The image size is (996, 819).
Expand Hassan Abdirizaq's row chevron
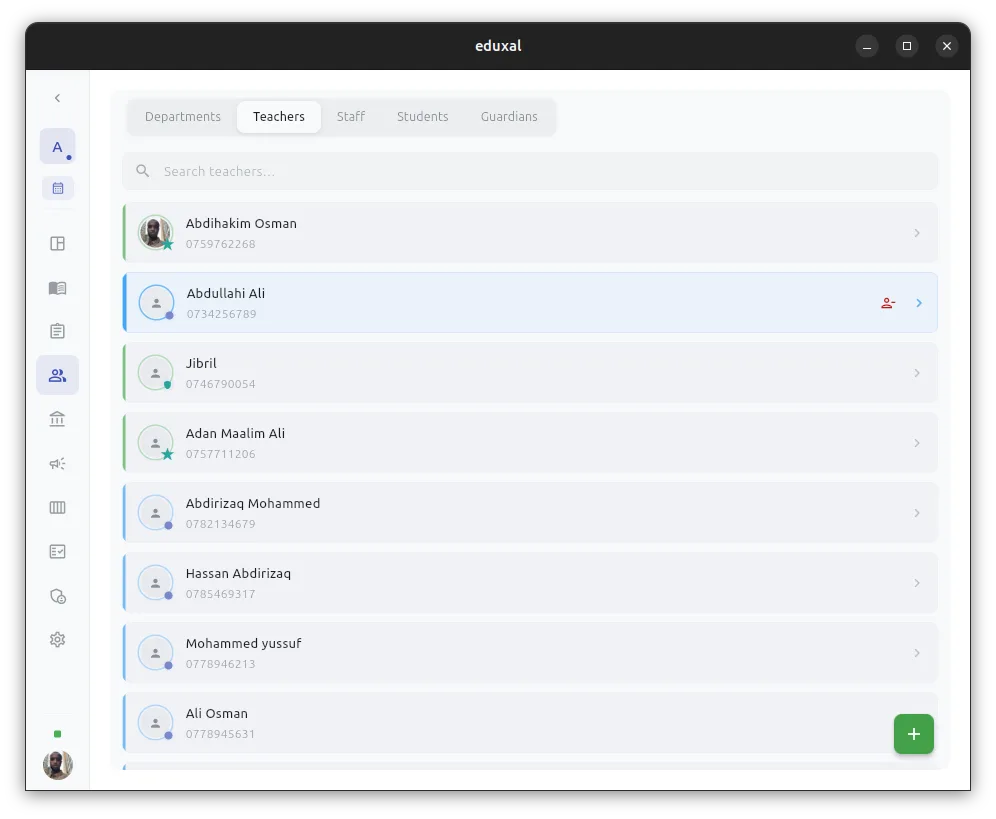917,583
